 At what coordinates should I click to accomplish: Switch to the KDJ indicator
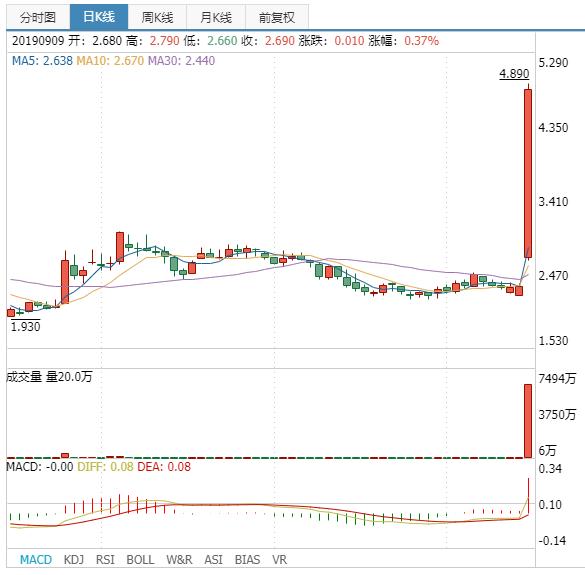pos(74,560)
